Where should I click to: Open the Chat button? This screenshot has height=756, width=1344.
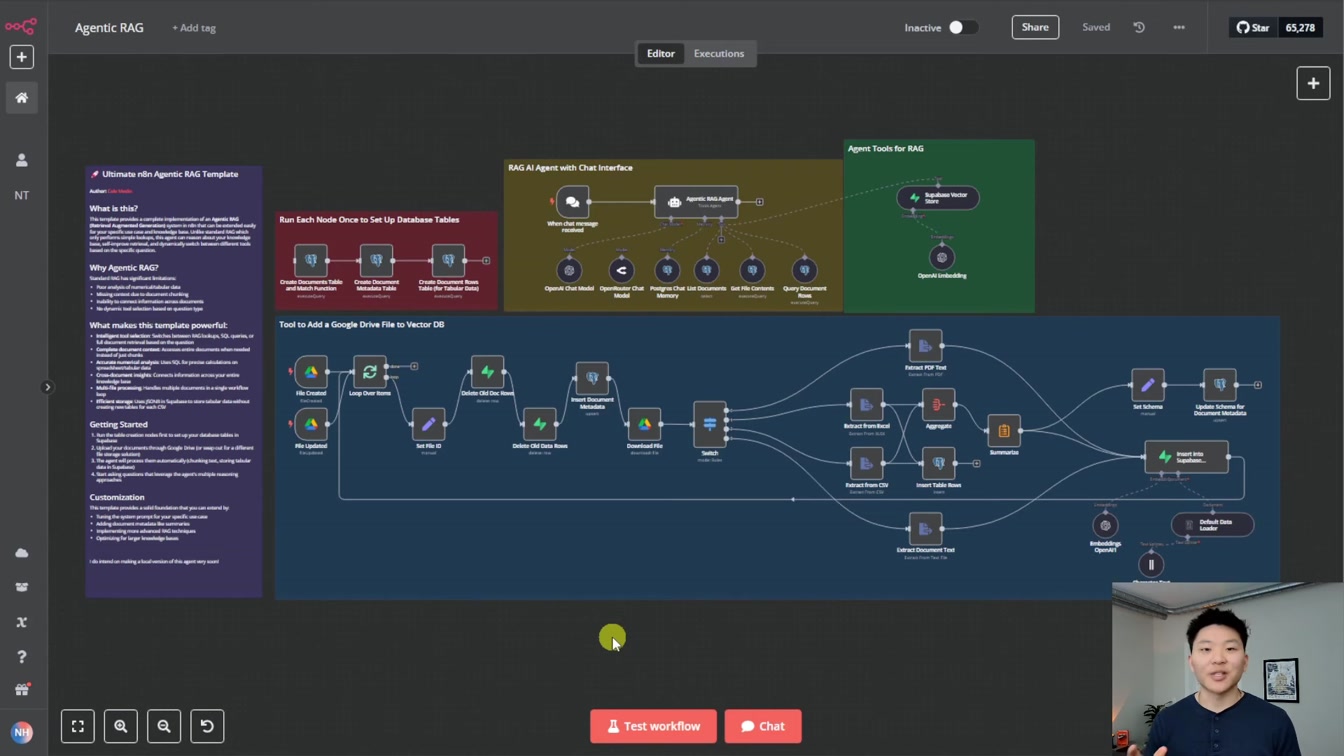tap(763, 726)
